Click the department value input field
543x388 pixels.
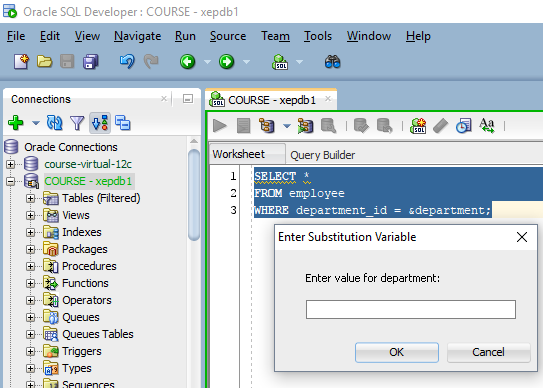[x=411, y=309]
